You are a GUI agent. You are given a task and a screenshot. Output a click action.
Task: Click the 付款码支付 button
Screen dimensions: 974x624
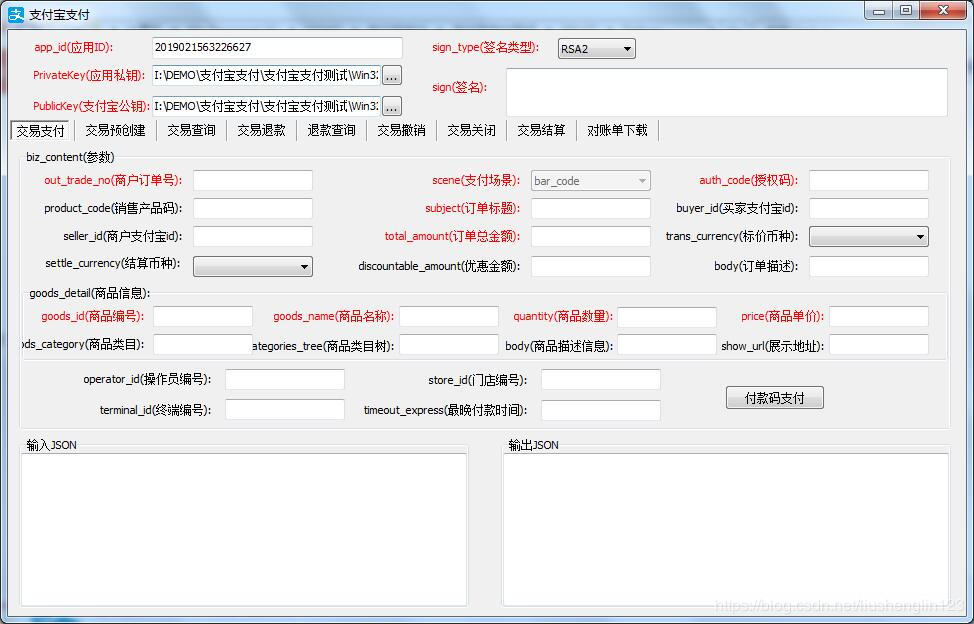775,398
